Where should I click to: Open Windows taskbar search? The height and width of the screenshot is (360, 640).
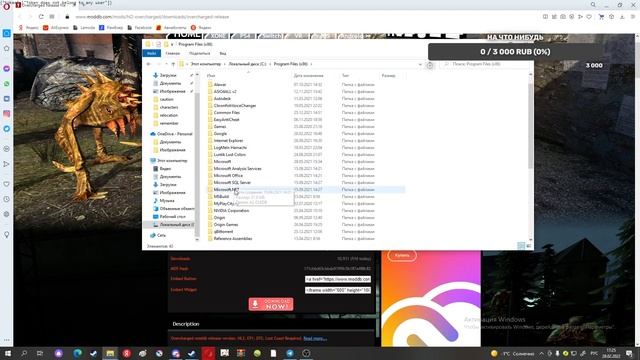pos(24,353)
